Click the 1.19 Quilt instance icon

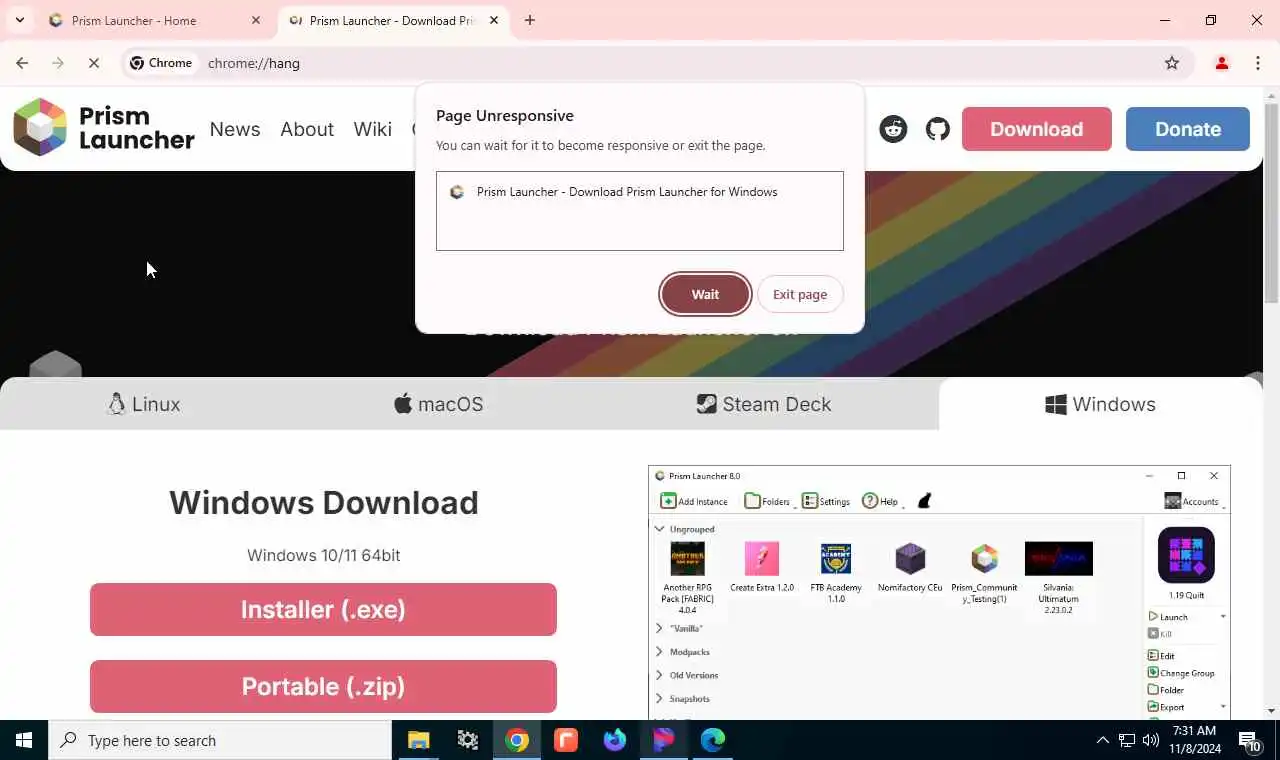pos(1186,555)
